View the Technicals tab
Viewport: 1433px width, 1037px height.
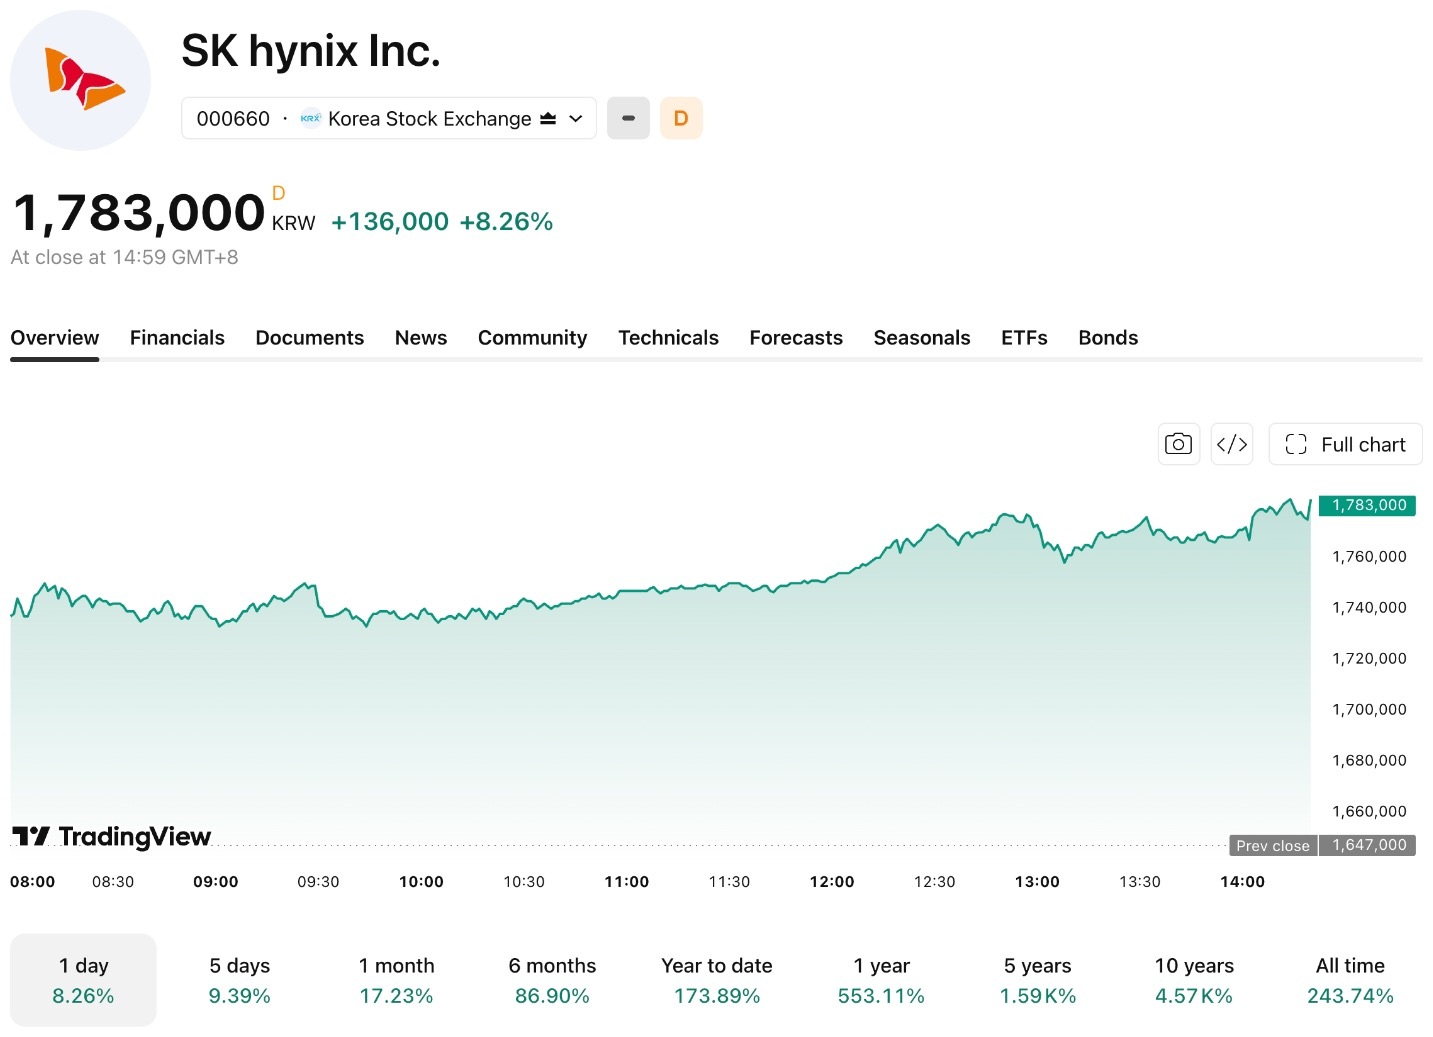click(668, 338)
